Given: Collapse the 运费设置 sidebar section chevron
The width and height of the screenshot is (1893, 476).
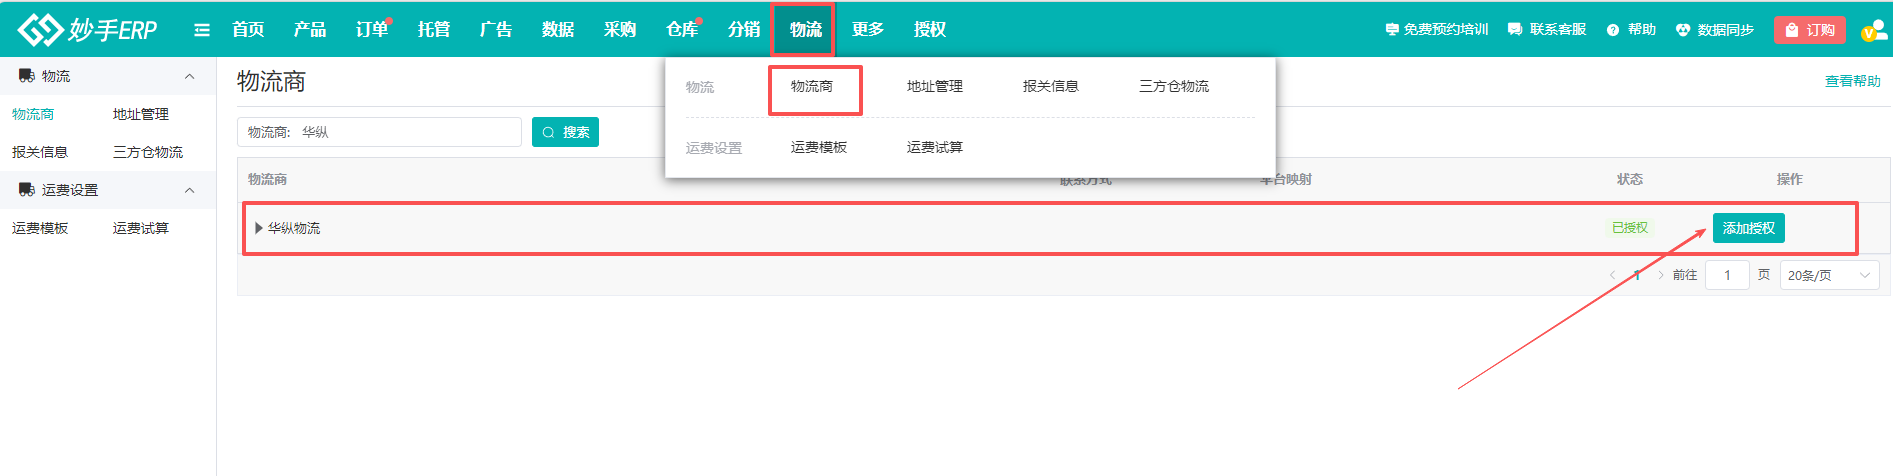Looking at the screenshot, I should 190,190.
